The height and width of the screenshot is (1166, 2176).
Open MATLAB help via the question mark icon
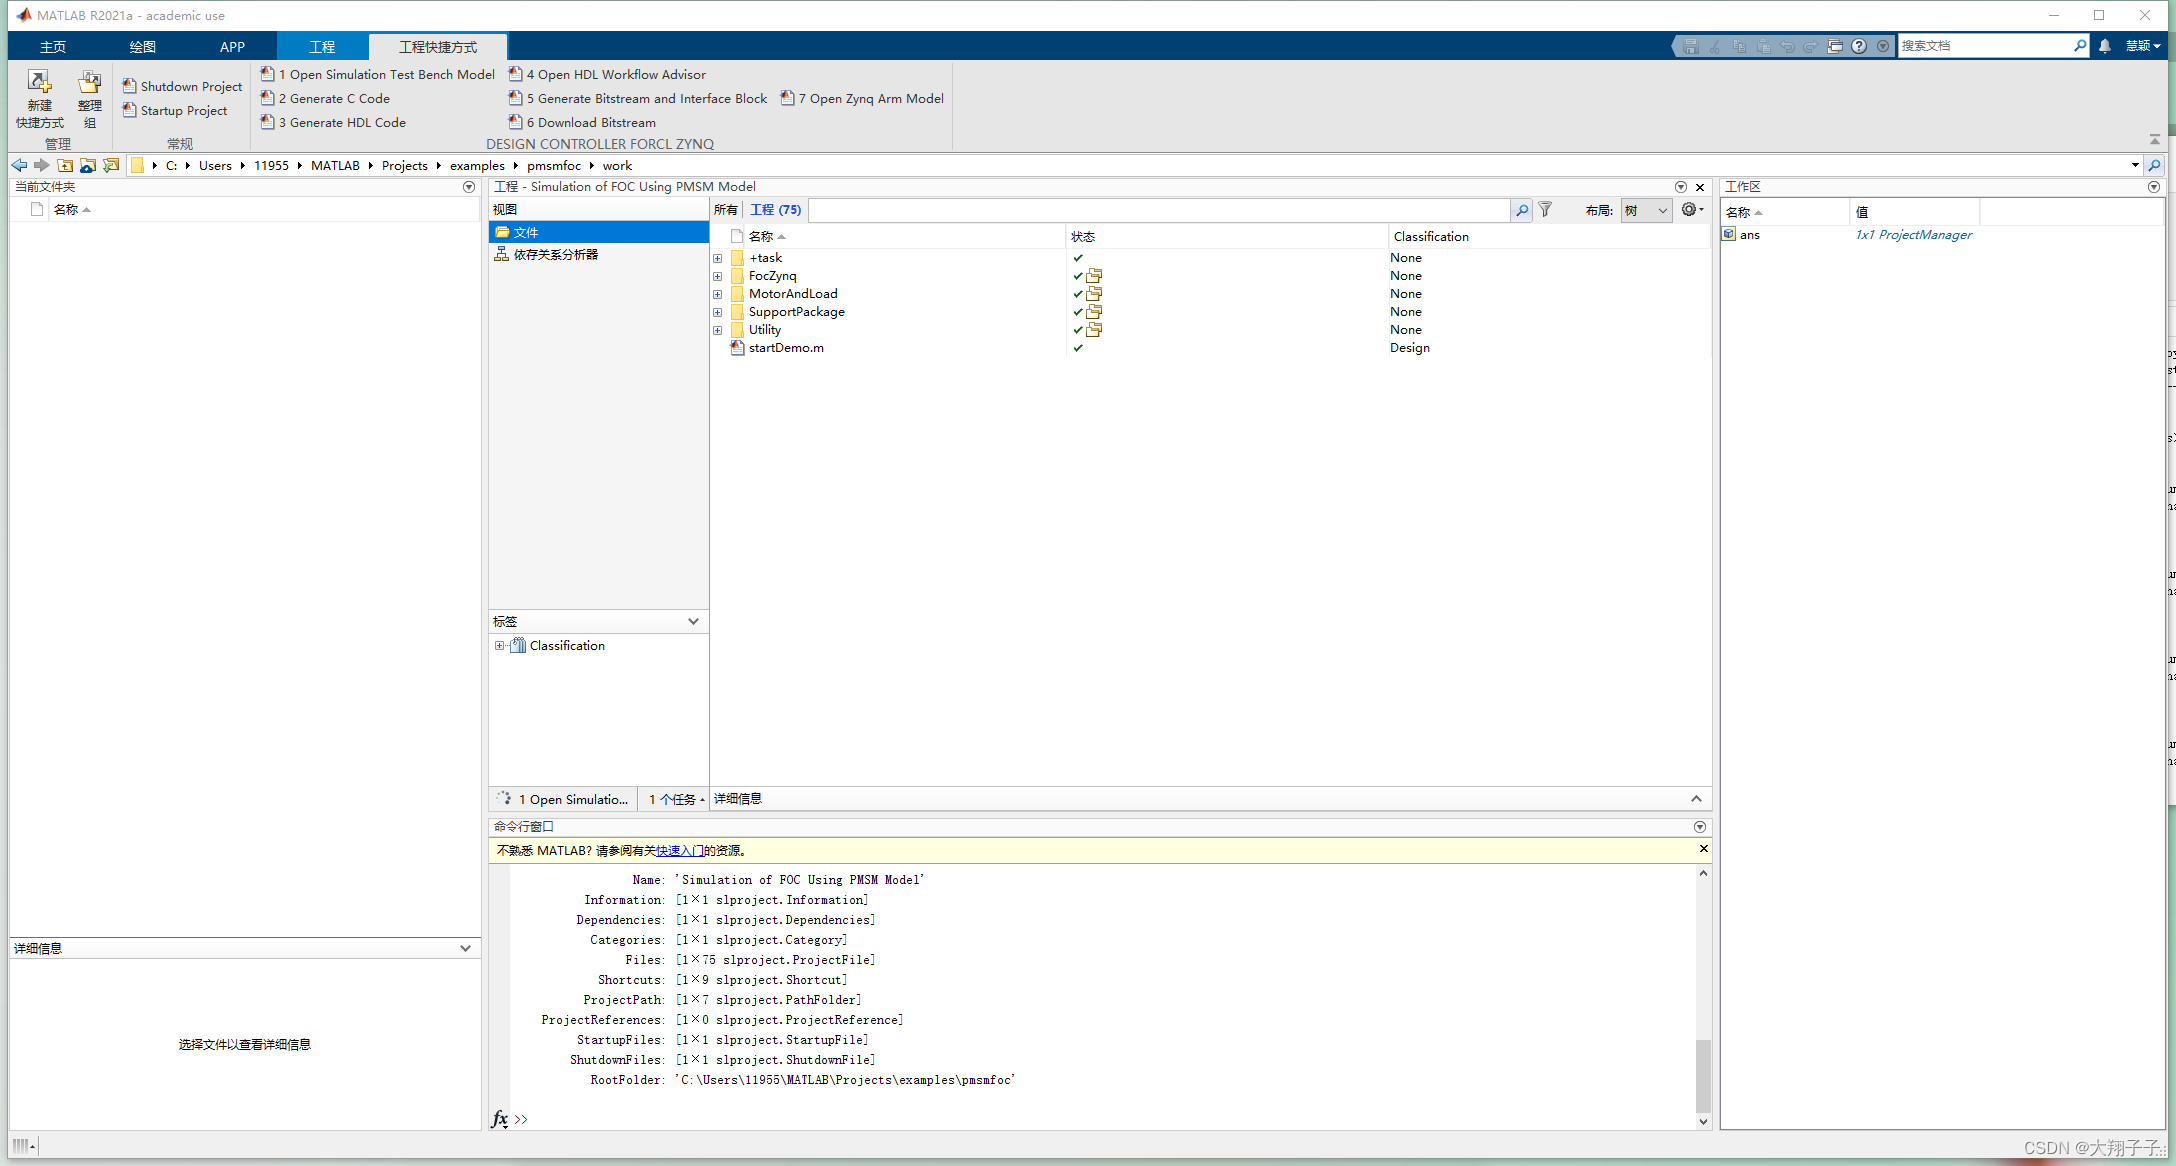[x=1858, y=46]
